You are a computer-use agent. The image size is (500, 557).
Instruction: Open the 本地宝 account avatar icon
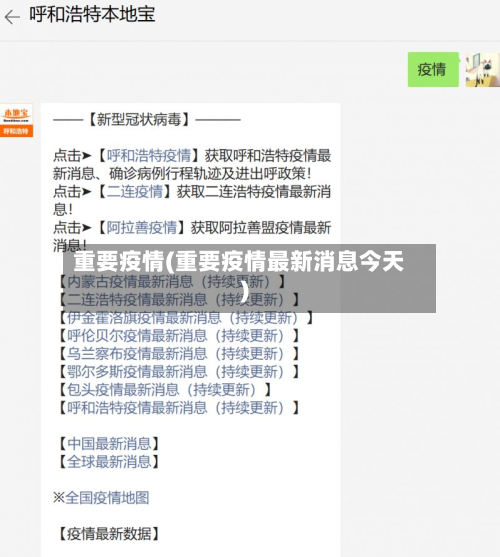pos(16,120)
